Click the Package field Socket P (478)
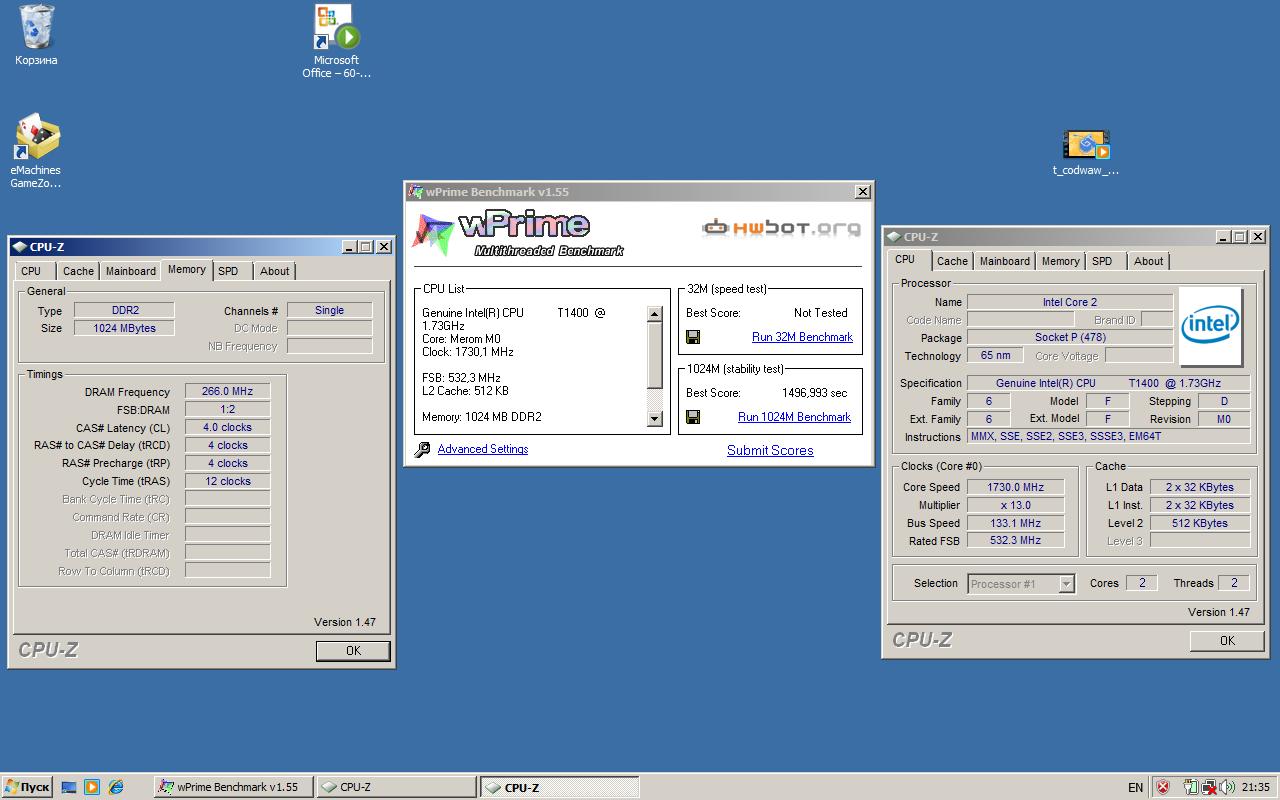1280x800 pixels. [x=1069, y=338]
